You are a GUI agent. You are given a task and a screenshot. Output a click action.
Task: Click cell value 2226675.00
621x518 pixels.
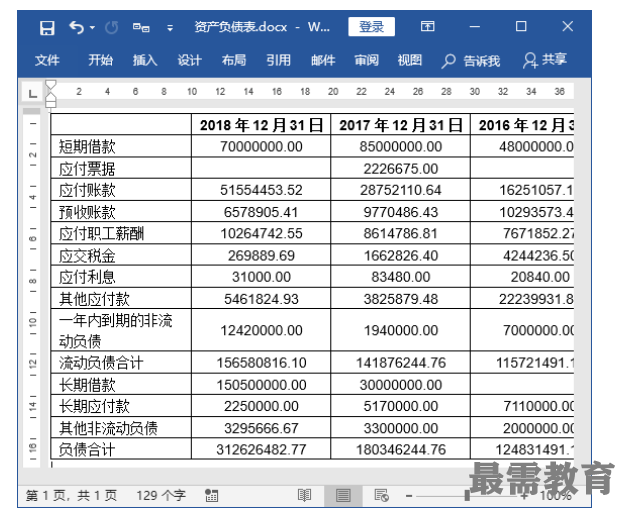tap(400, 169)
